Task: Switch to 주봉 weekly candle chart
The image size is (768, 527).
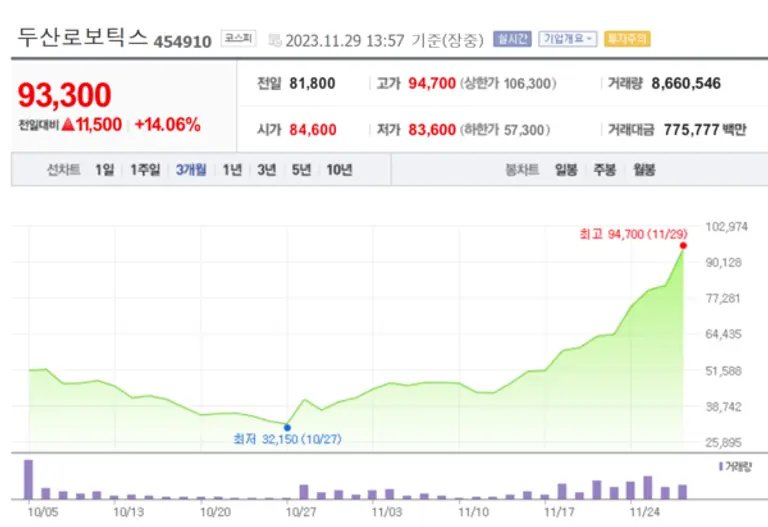Action: click(604, 170)
